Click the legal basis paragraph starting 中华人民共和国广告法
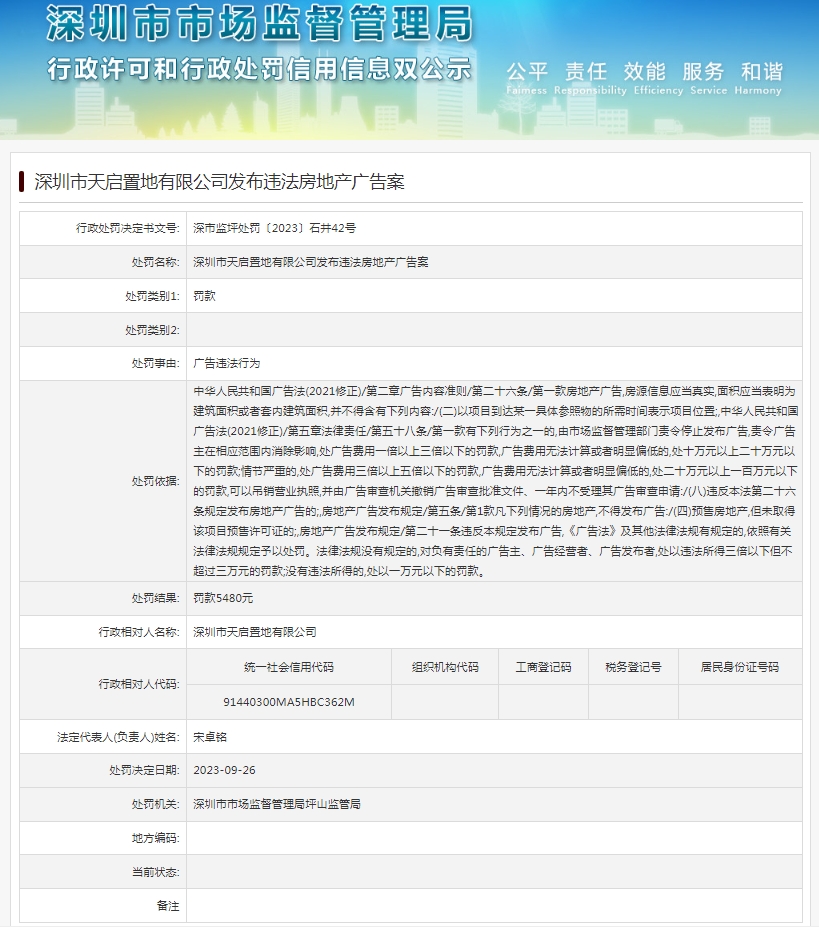This screenshot has width=819, height=927. (x=496, y=481)
